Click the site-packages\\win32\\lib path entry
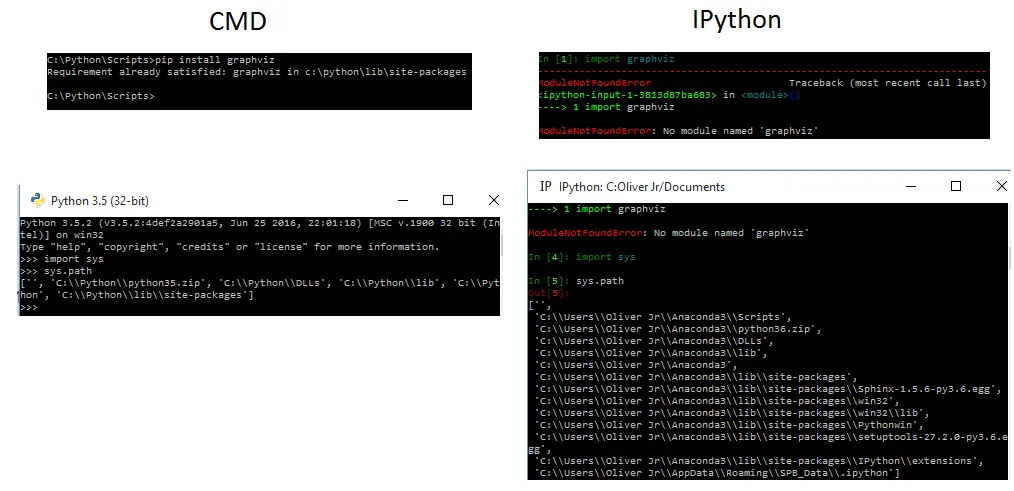The image size is (1014, 491). coord(732,413)
